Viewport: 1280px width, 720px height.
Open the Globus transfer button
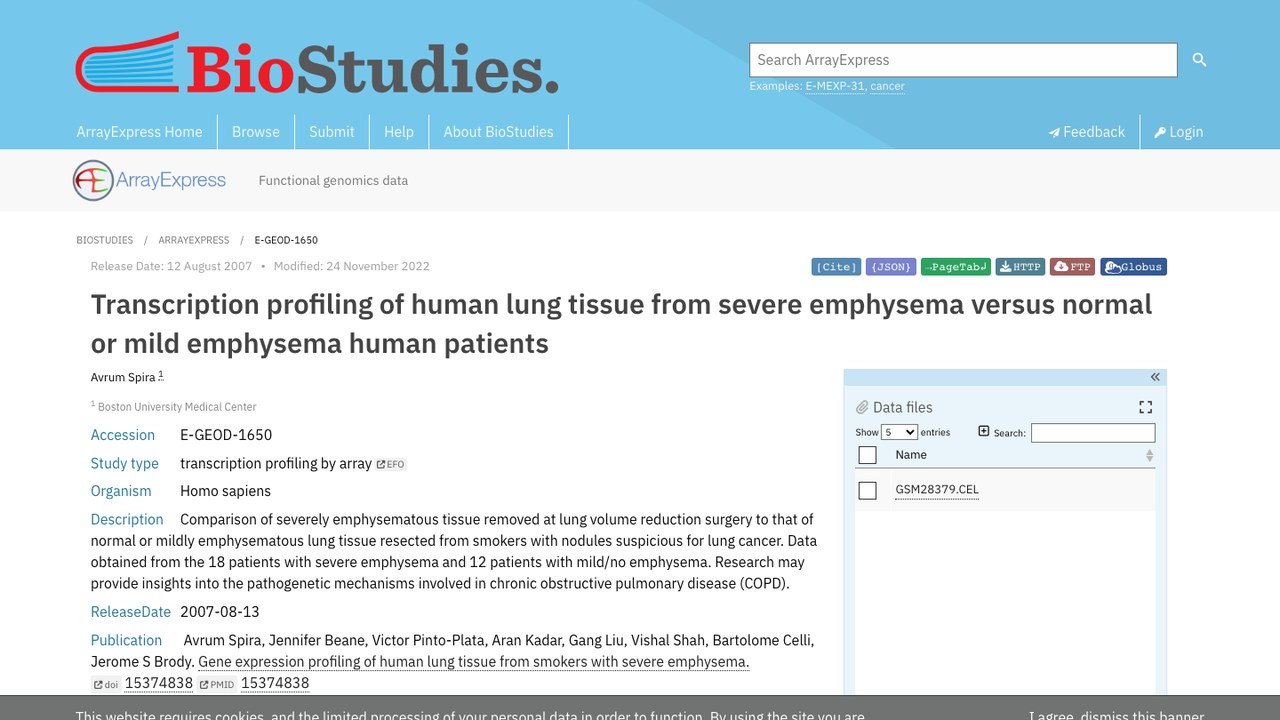(x=1134, y=267)
